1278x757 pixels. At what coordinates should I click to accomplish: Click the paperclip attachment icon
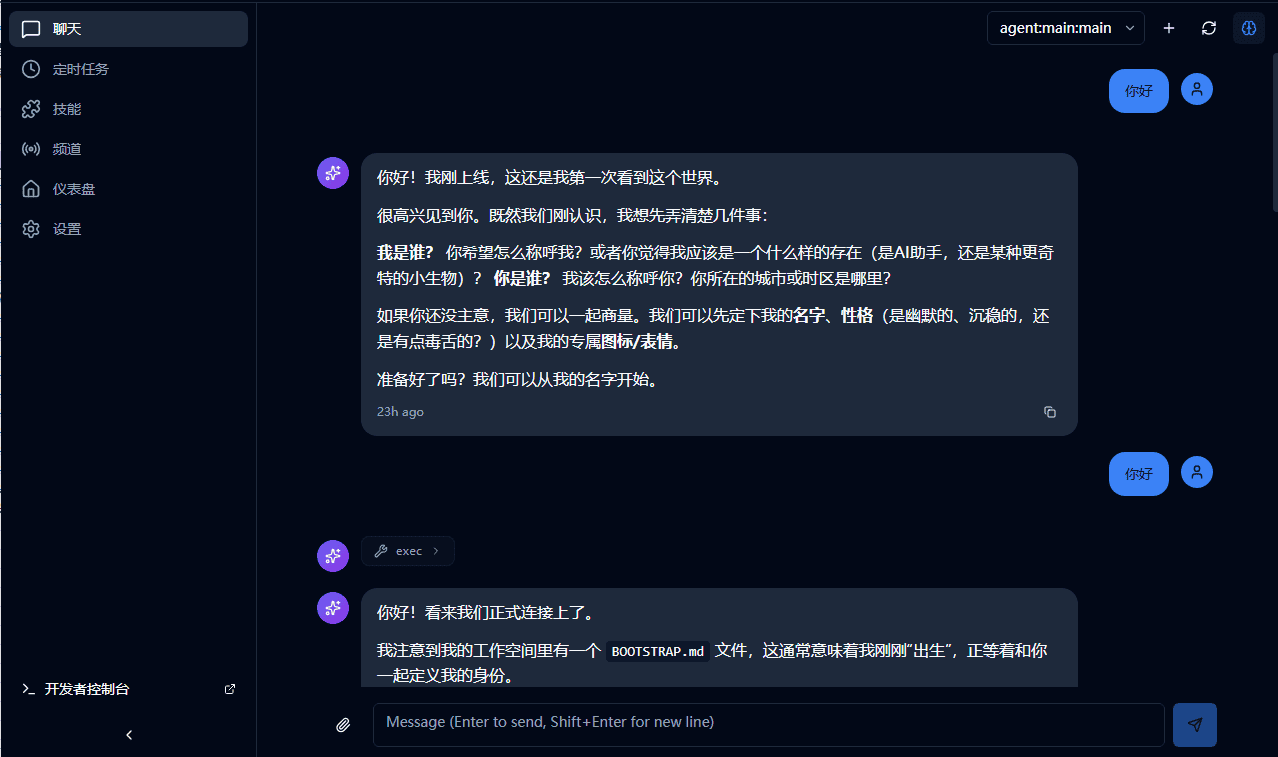pos(343,724)
